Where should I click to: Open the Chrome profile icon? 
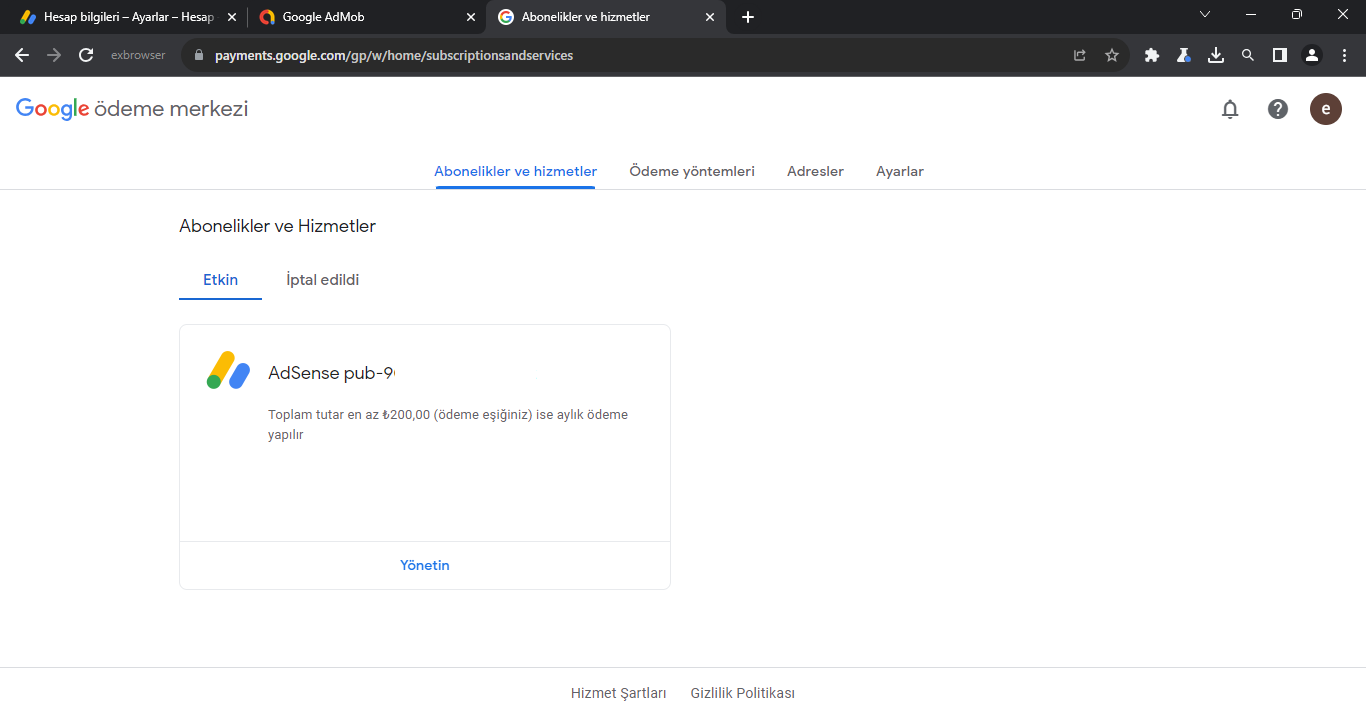tap(1312, 55)
